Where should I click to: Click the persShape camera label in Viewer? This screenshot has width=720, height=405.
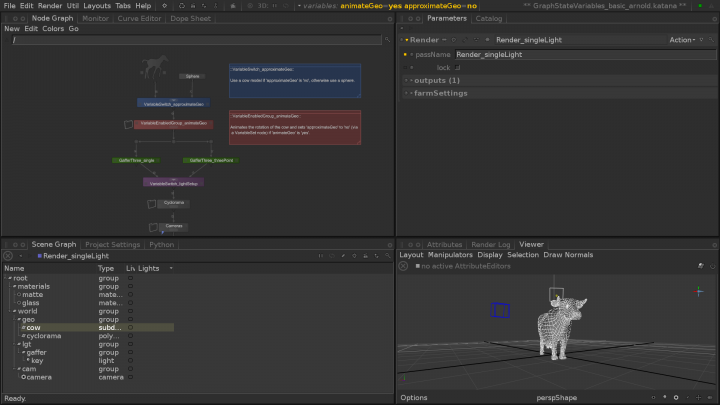coord(556,397)
